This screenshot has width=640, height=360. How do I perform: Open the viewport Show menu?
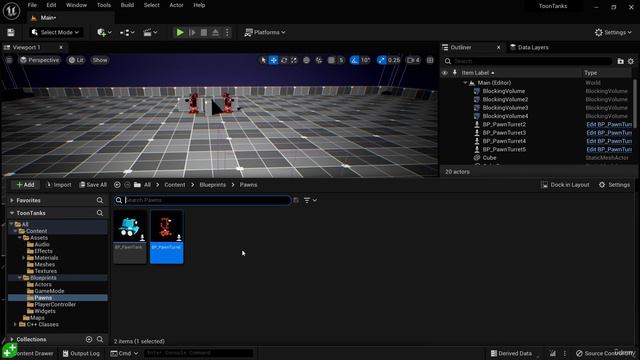coord(100,60)
